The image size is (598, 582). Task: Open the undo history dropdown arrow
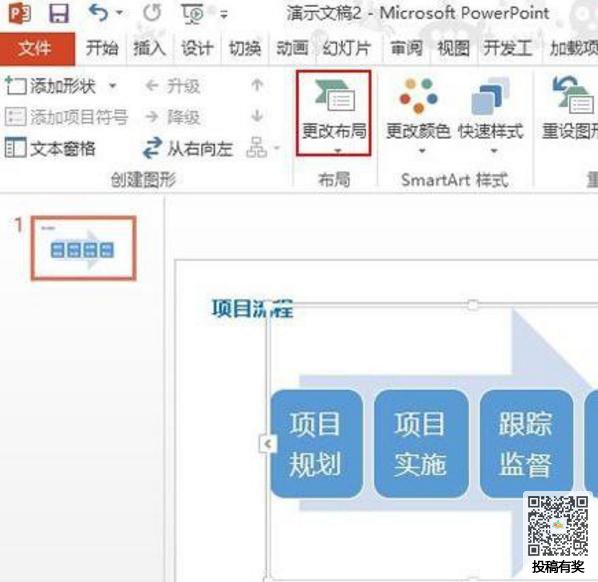click(119, 13)
